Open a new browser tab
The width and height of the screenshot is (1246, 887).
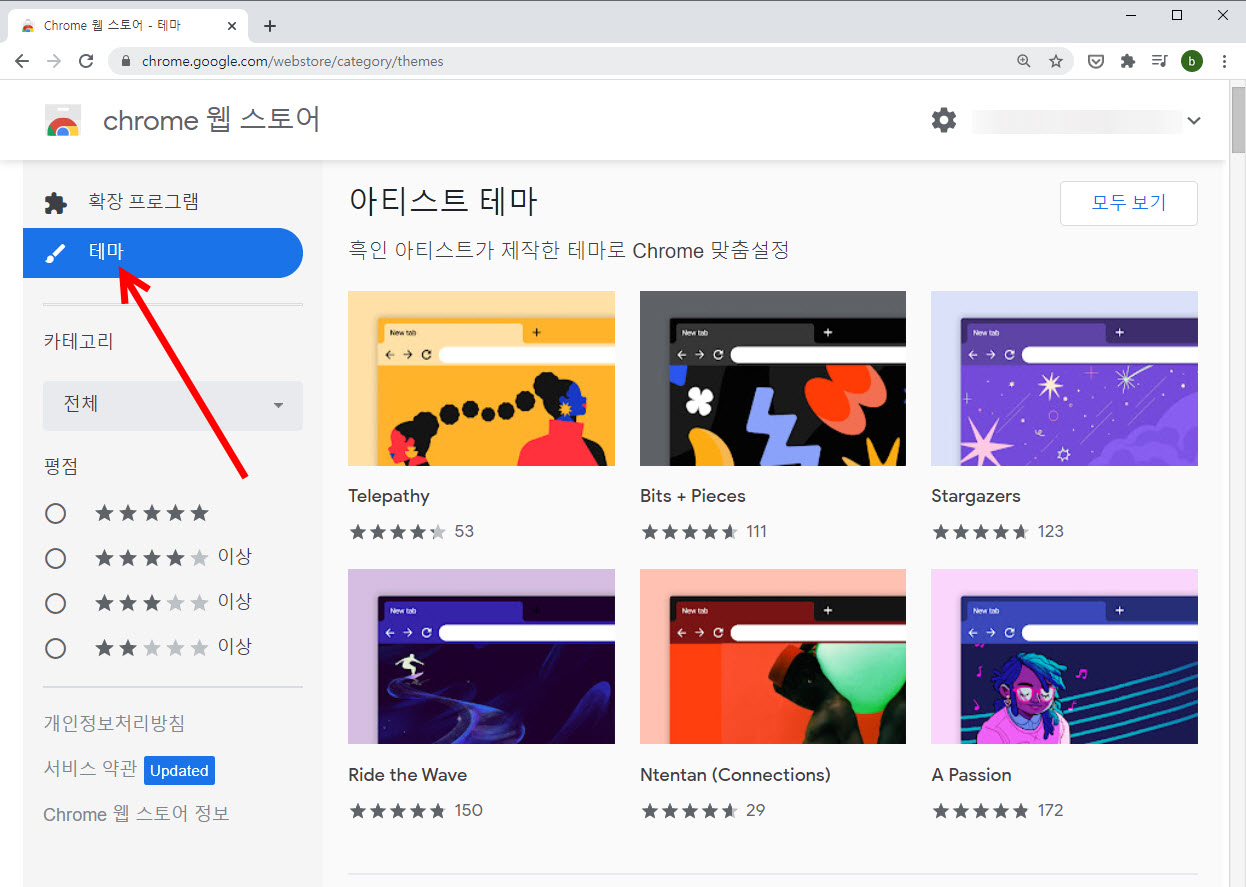point(269,26)
